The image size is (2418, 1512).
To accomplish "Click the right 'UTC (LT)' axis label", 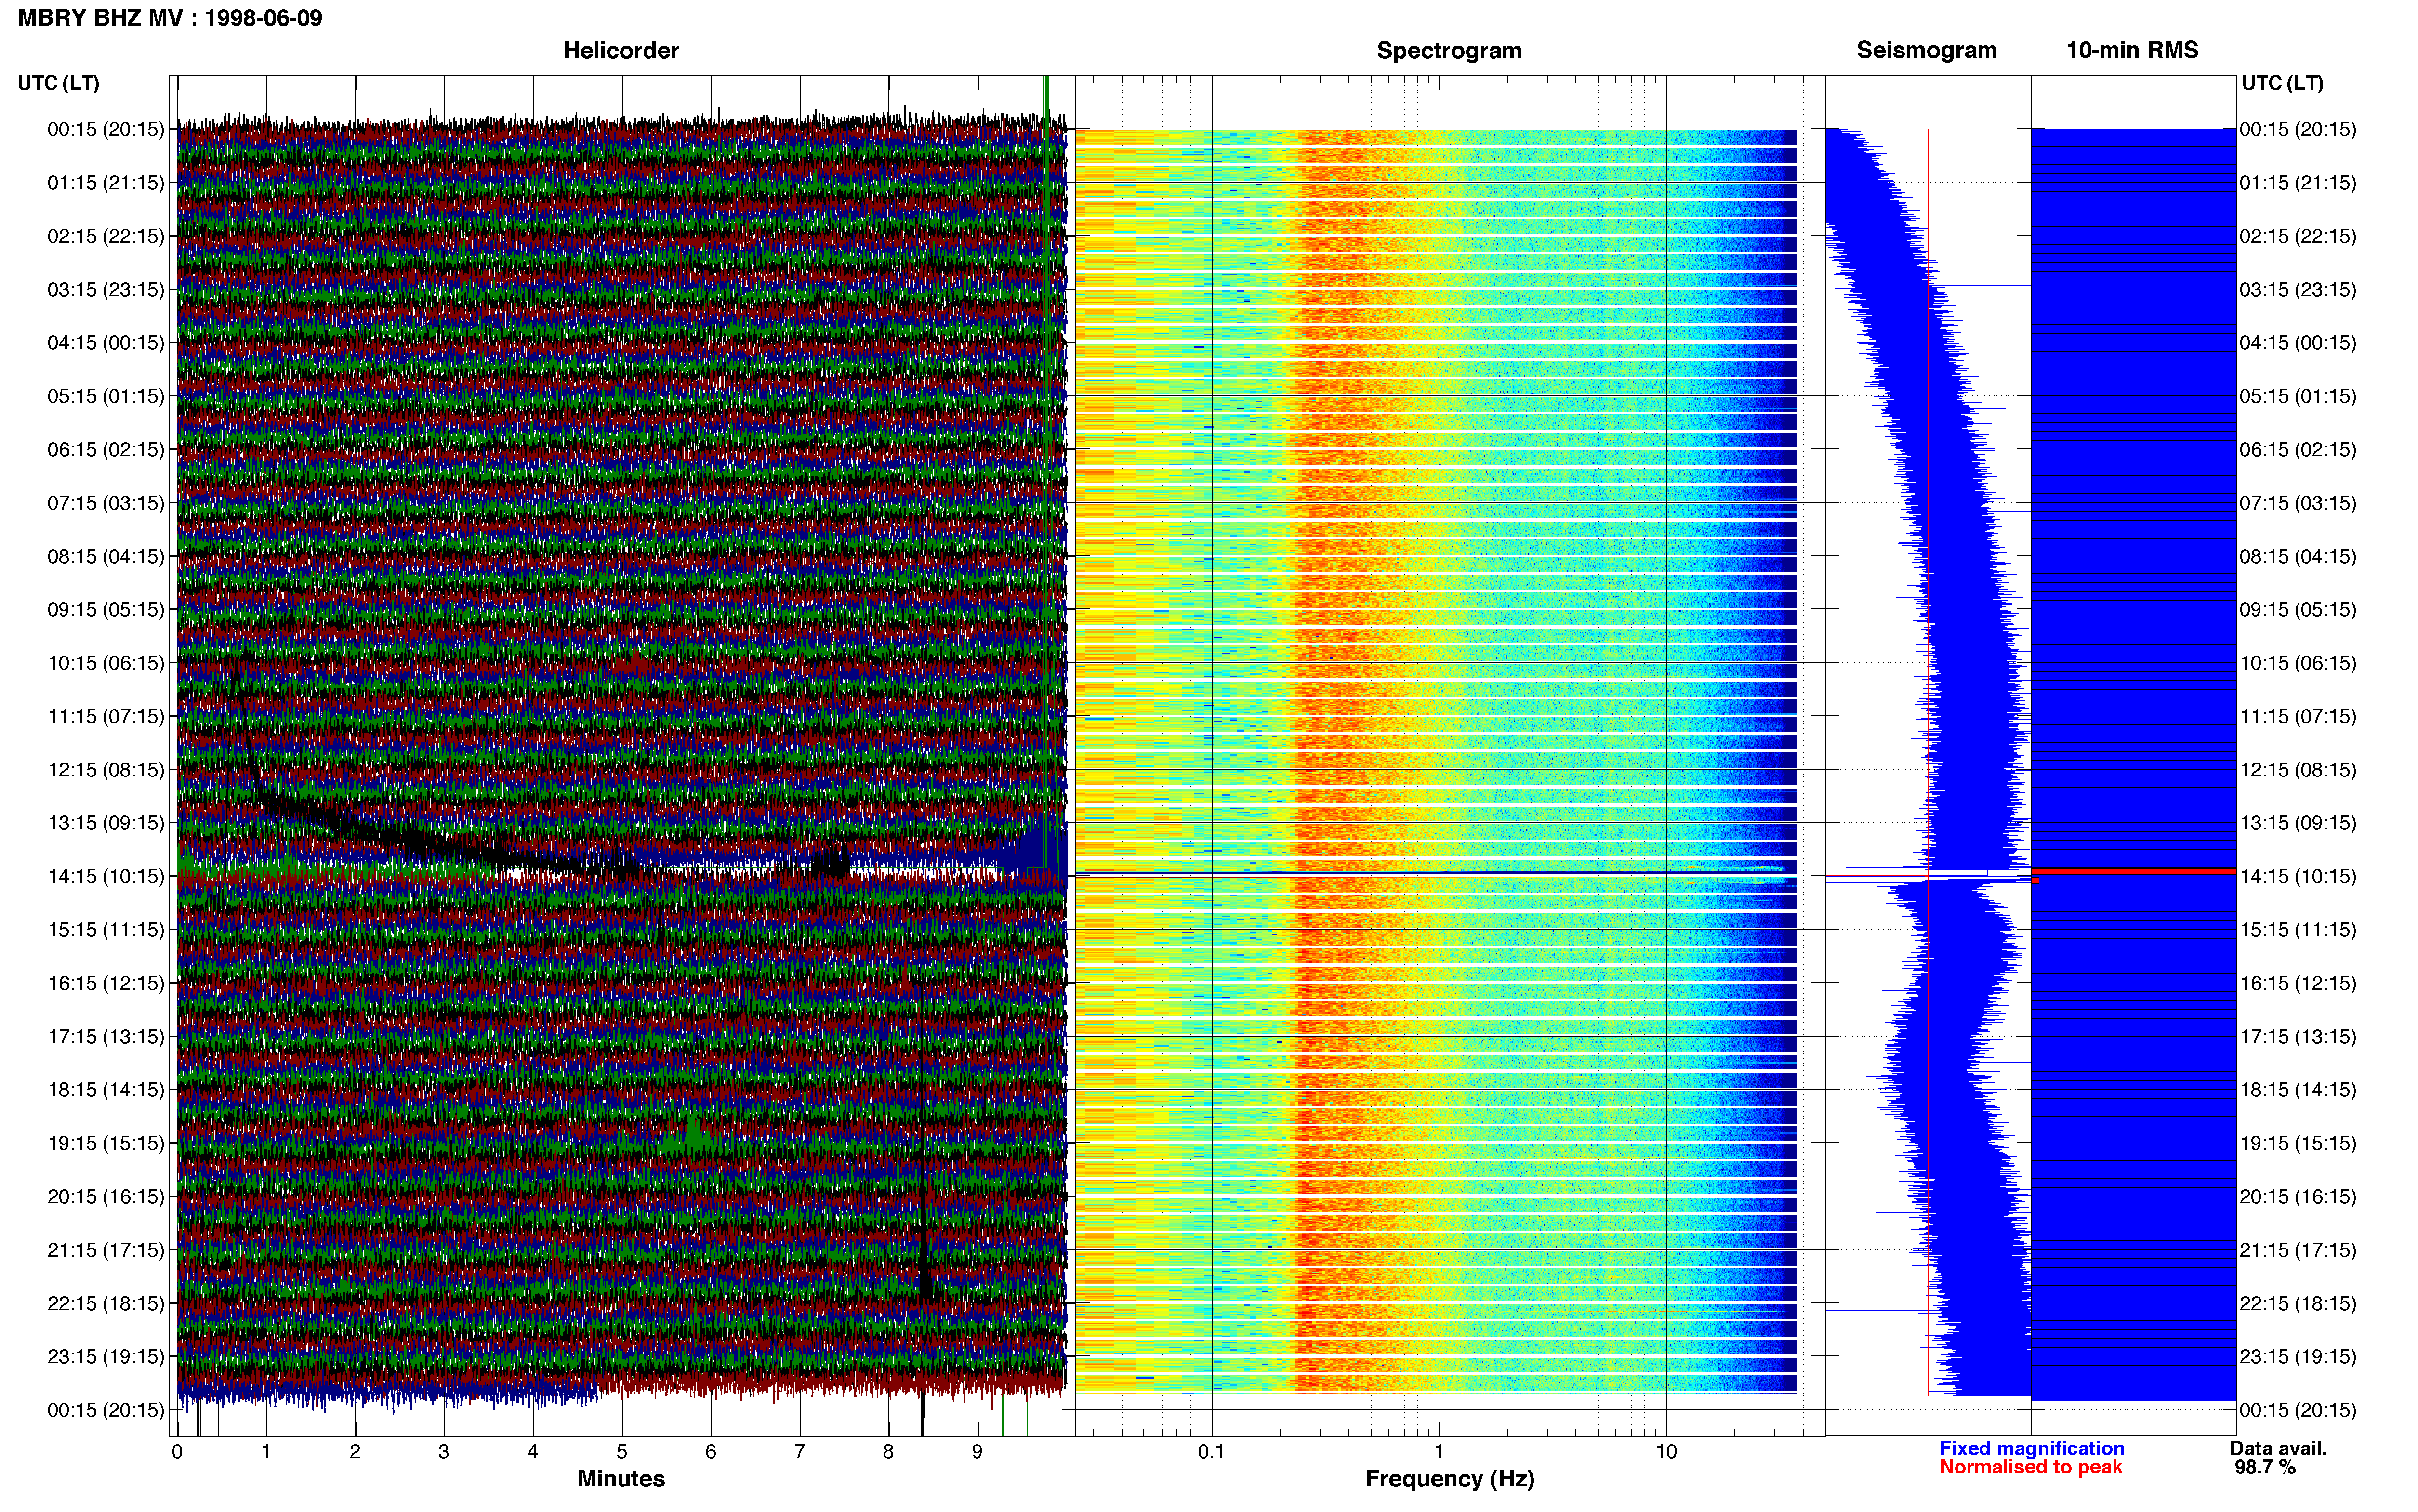I will point(2282,83).
